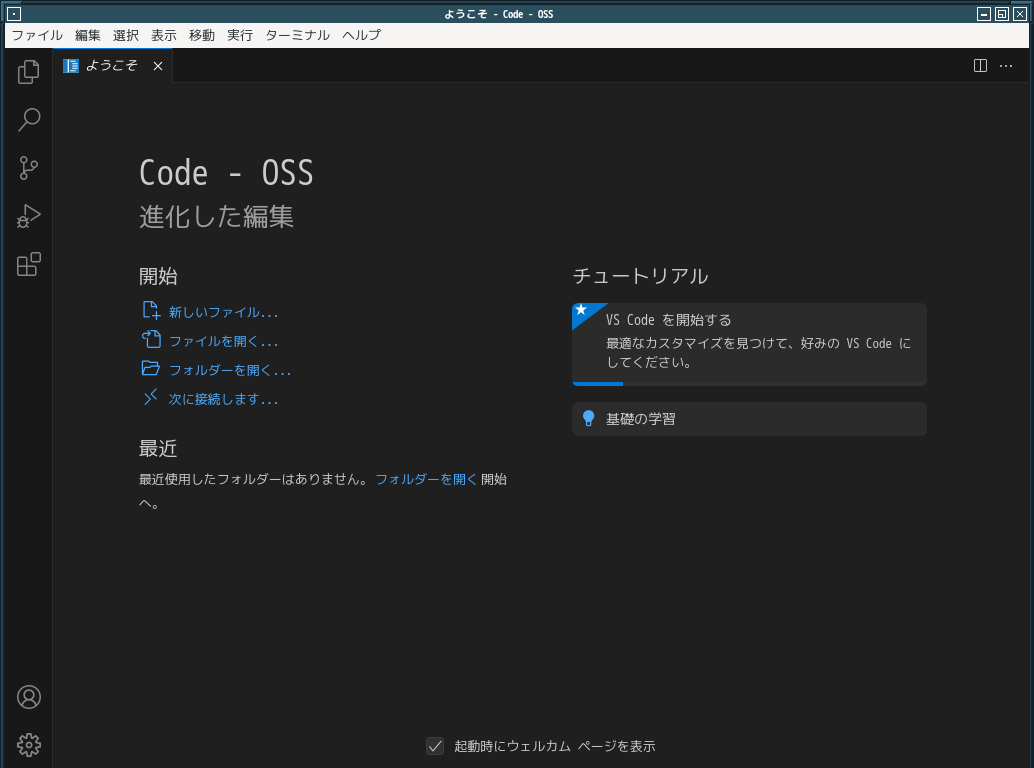The height and width of the screenshot is (768, 1034).
Task: Open the Run and Debug view
Action: 28,216
